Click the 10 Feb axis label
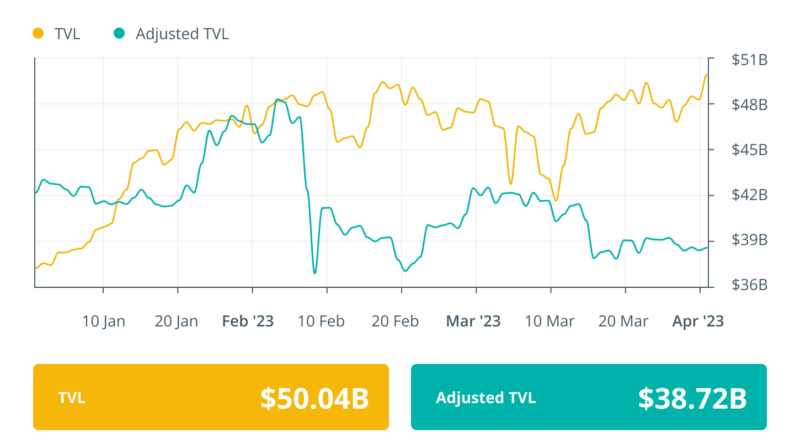The image size is (800, 445). tap(323, 321)
